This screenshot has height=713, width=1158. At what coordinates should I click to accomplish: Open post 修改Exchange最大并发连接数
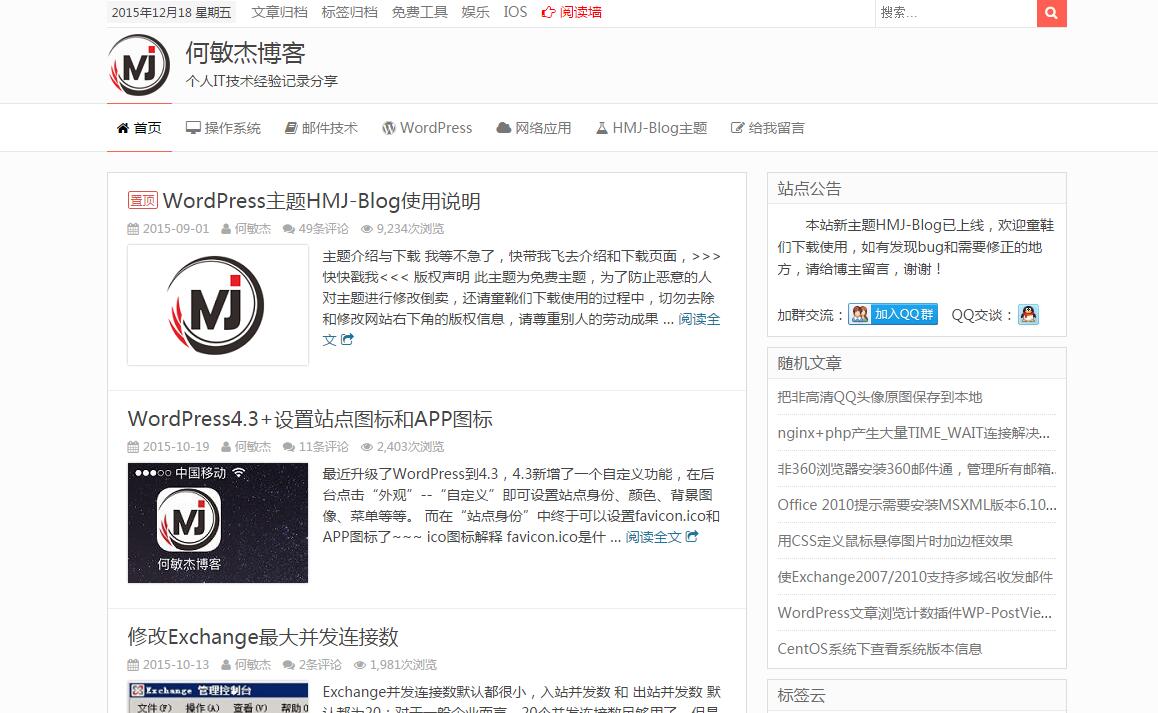pyautogui.click(x=263, y=637)
